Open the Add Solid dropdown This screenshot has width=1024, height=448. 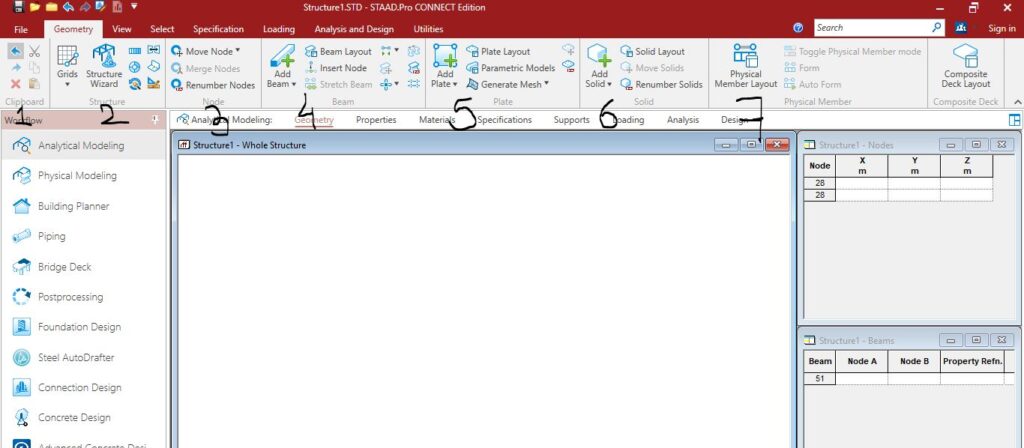[599, 67]
